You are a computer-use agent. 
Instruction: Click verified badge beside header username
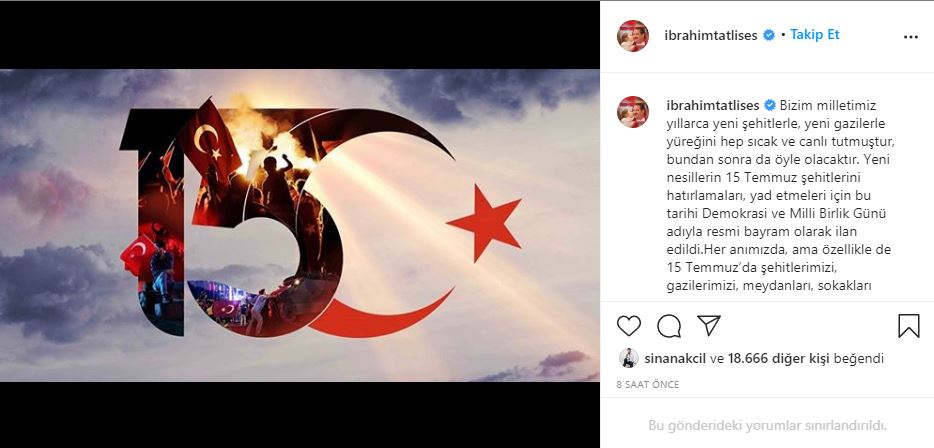coord(769,36)
